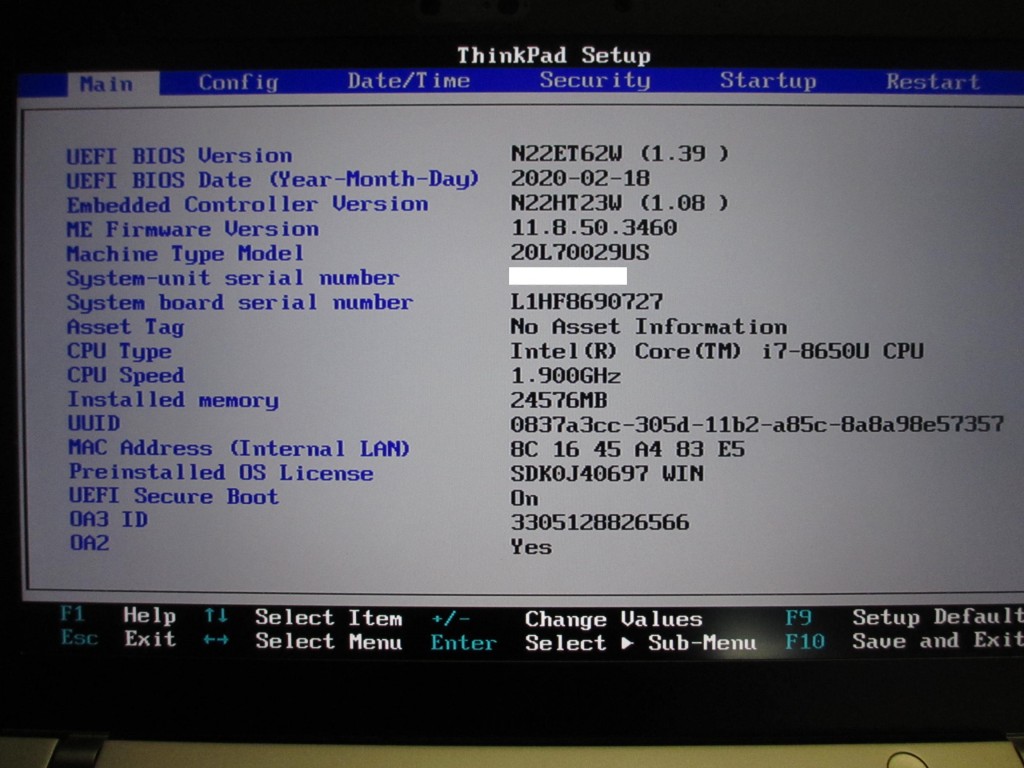Screen dimensions: 1024x768
Task: Click the F1 key hint
Action: tap(72, 614)
